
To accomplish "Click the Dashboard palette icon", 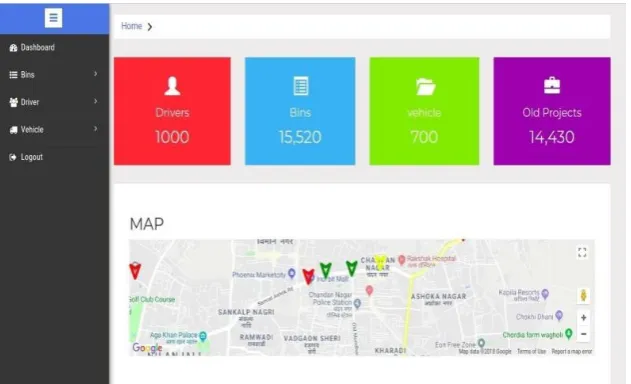I will pyautogui.click(x=13, y=47).
